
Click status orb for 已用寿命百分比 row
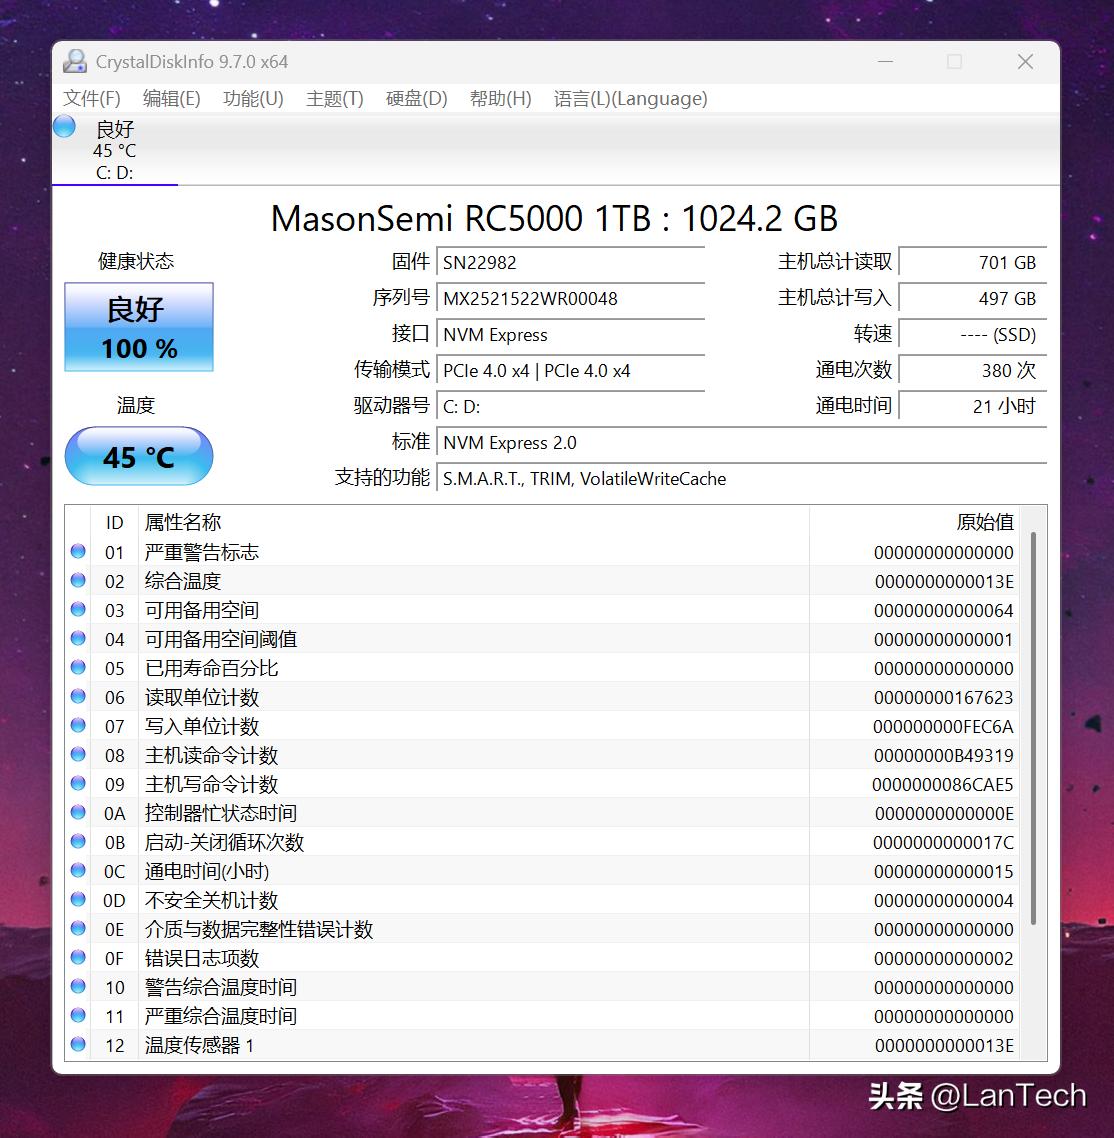[x=78, y=668]
